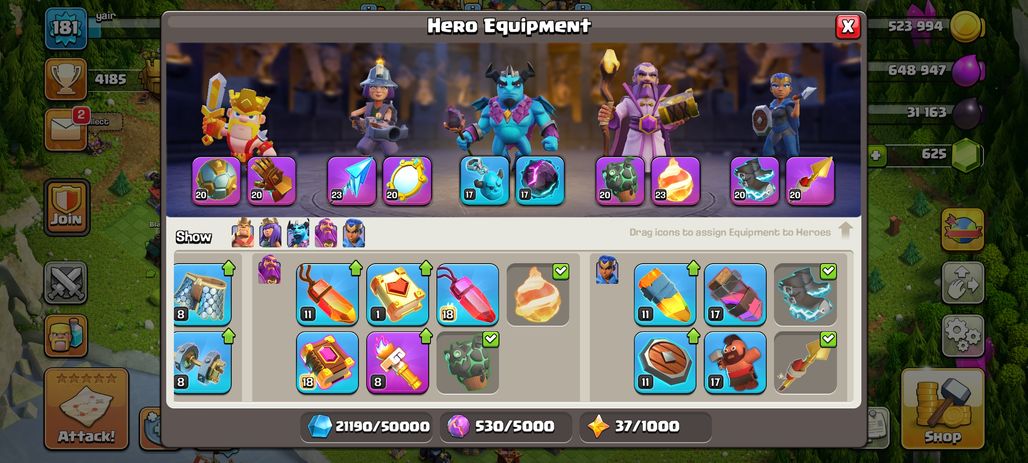
Task: Select the Healing Tome equipment level 18
Action: (x=327, y=362)
